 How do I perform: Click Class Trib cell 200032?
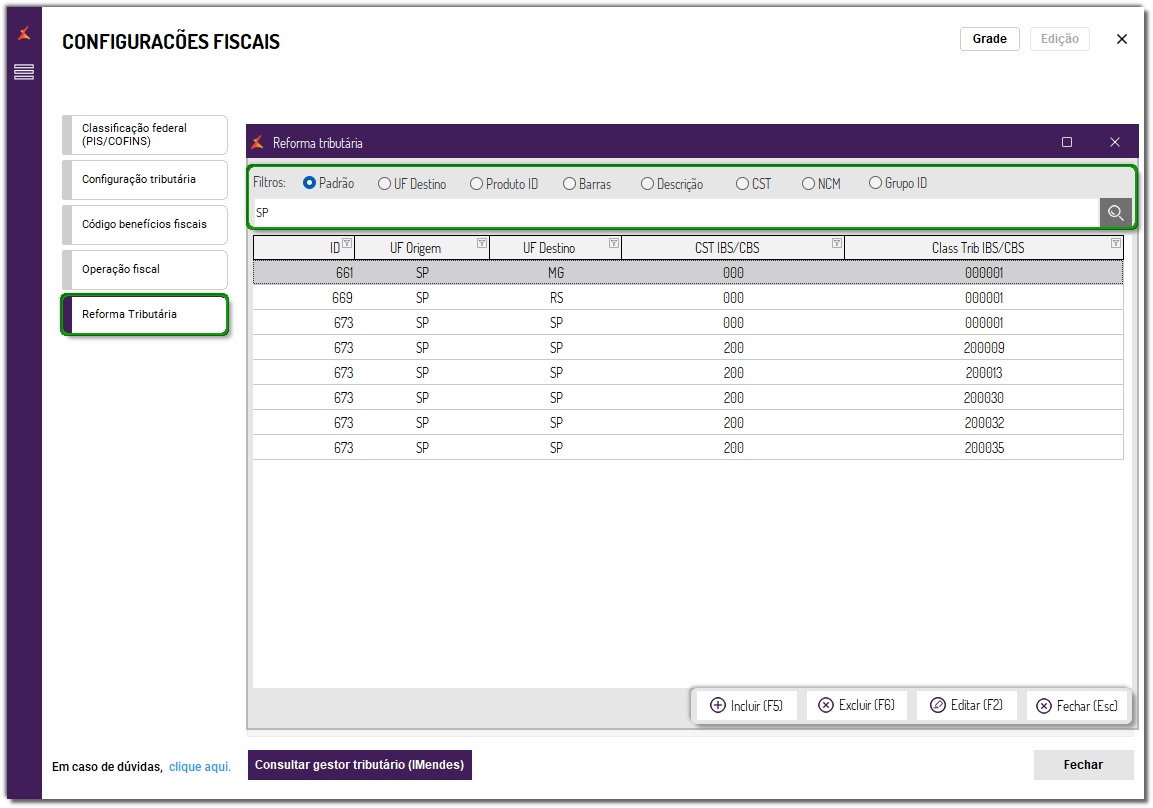coord(984,423)
